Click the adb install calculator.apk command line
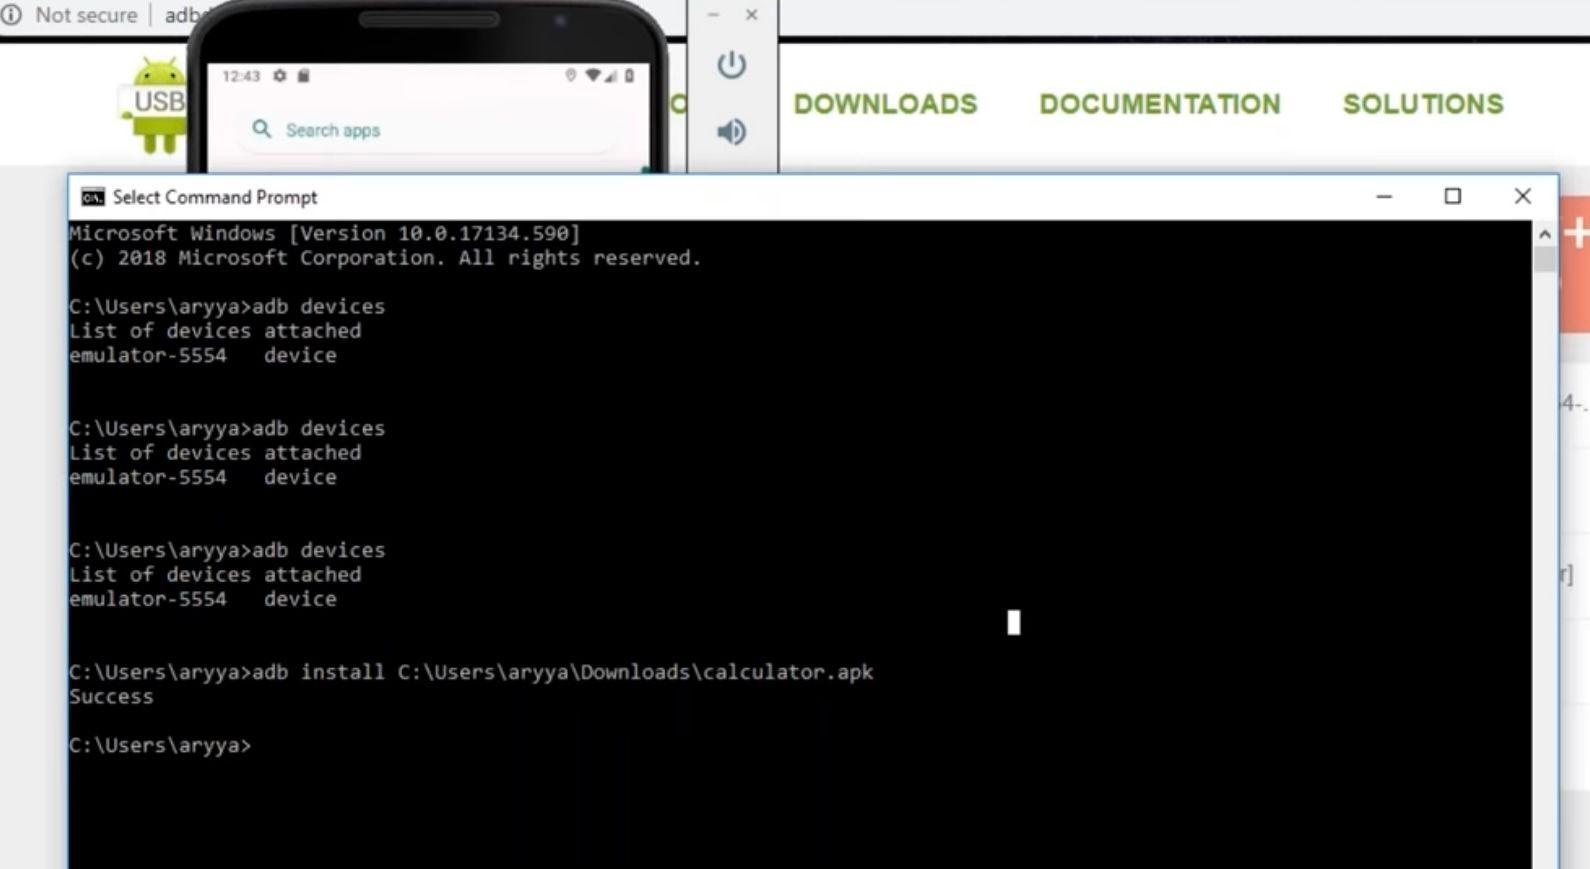 coord(471,672)
